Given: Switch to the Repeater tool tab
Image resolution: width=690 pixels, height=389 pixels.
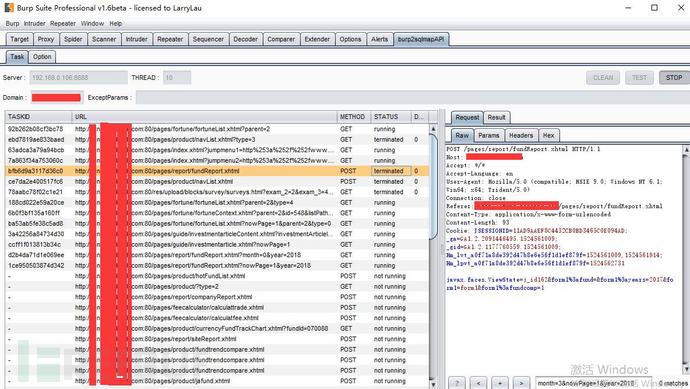Looking at the screenshot, I should (170, 39).
